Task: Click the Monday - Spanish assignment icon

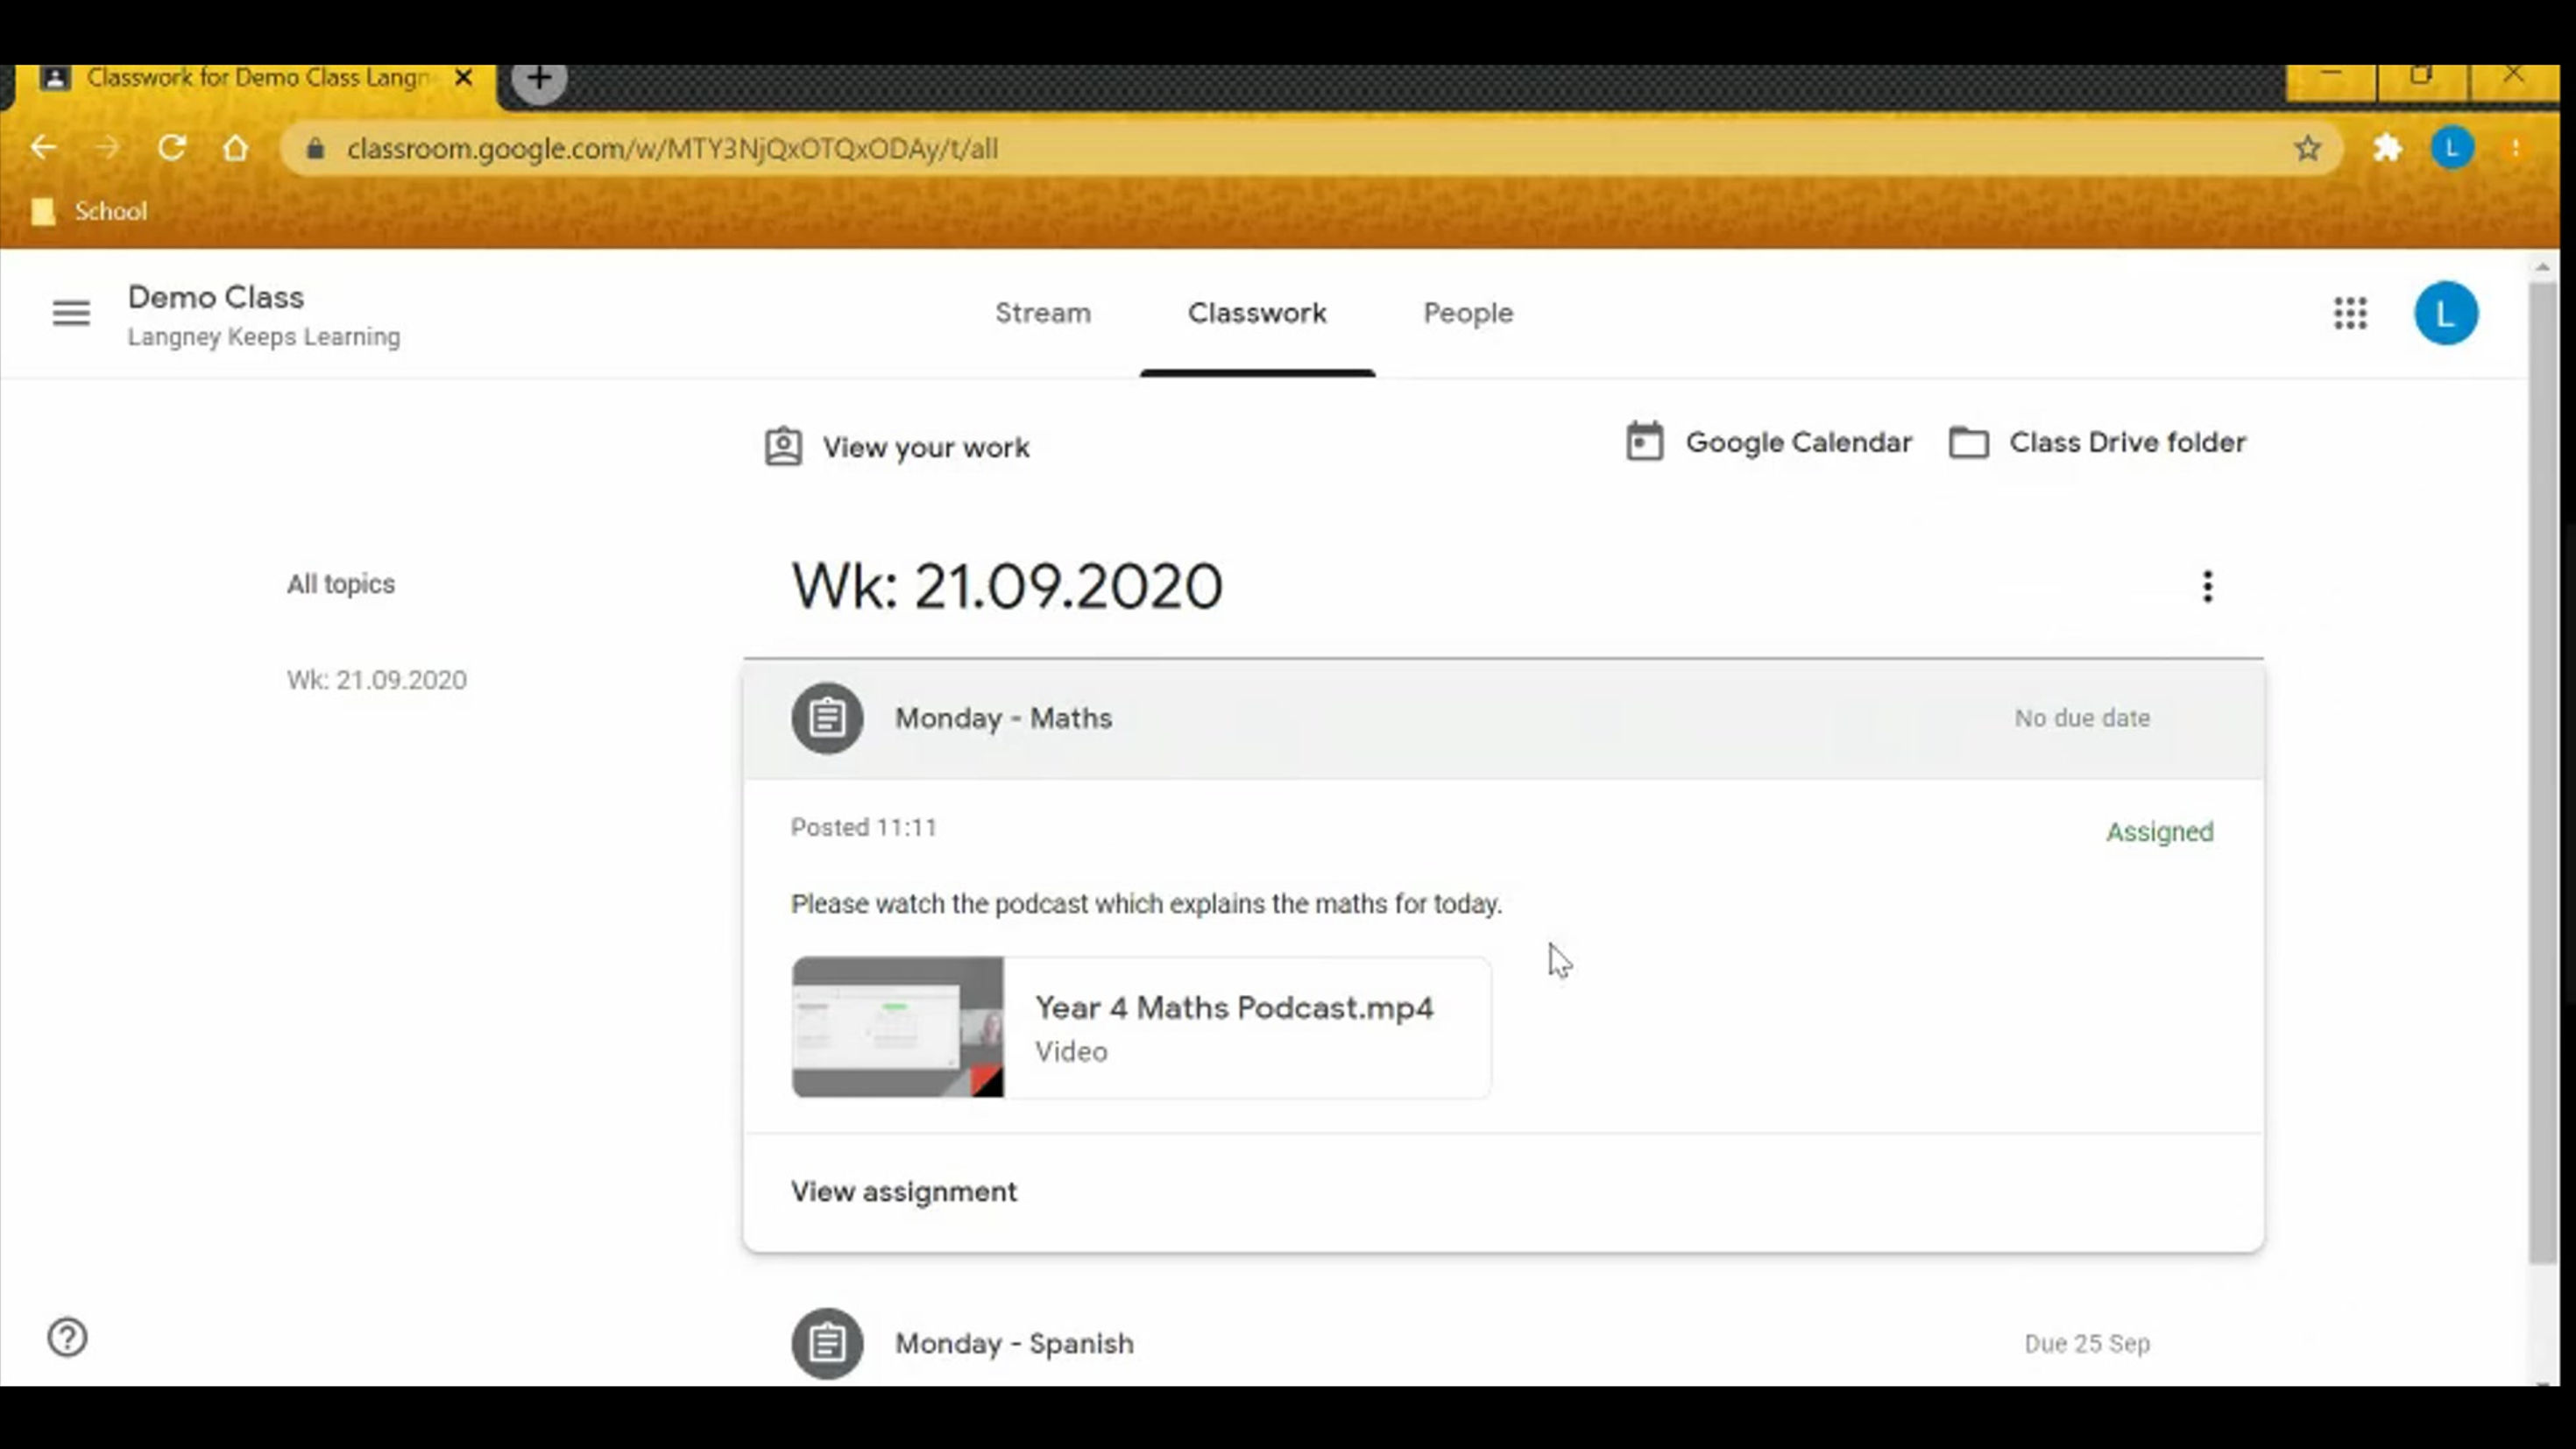Action: 827,1343
